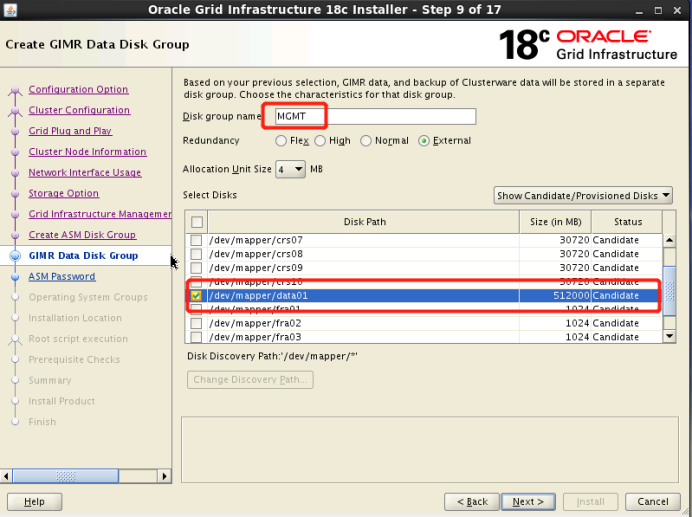
Task: Click the right arrow of sidebar horizontal scrollbar
Action: (166, 475)
